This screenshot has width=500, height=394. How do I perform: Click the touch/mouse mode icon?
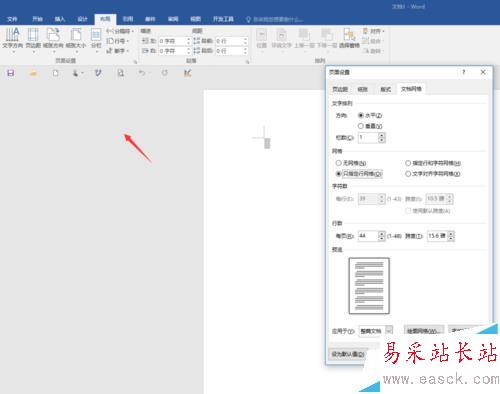77,73
